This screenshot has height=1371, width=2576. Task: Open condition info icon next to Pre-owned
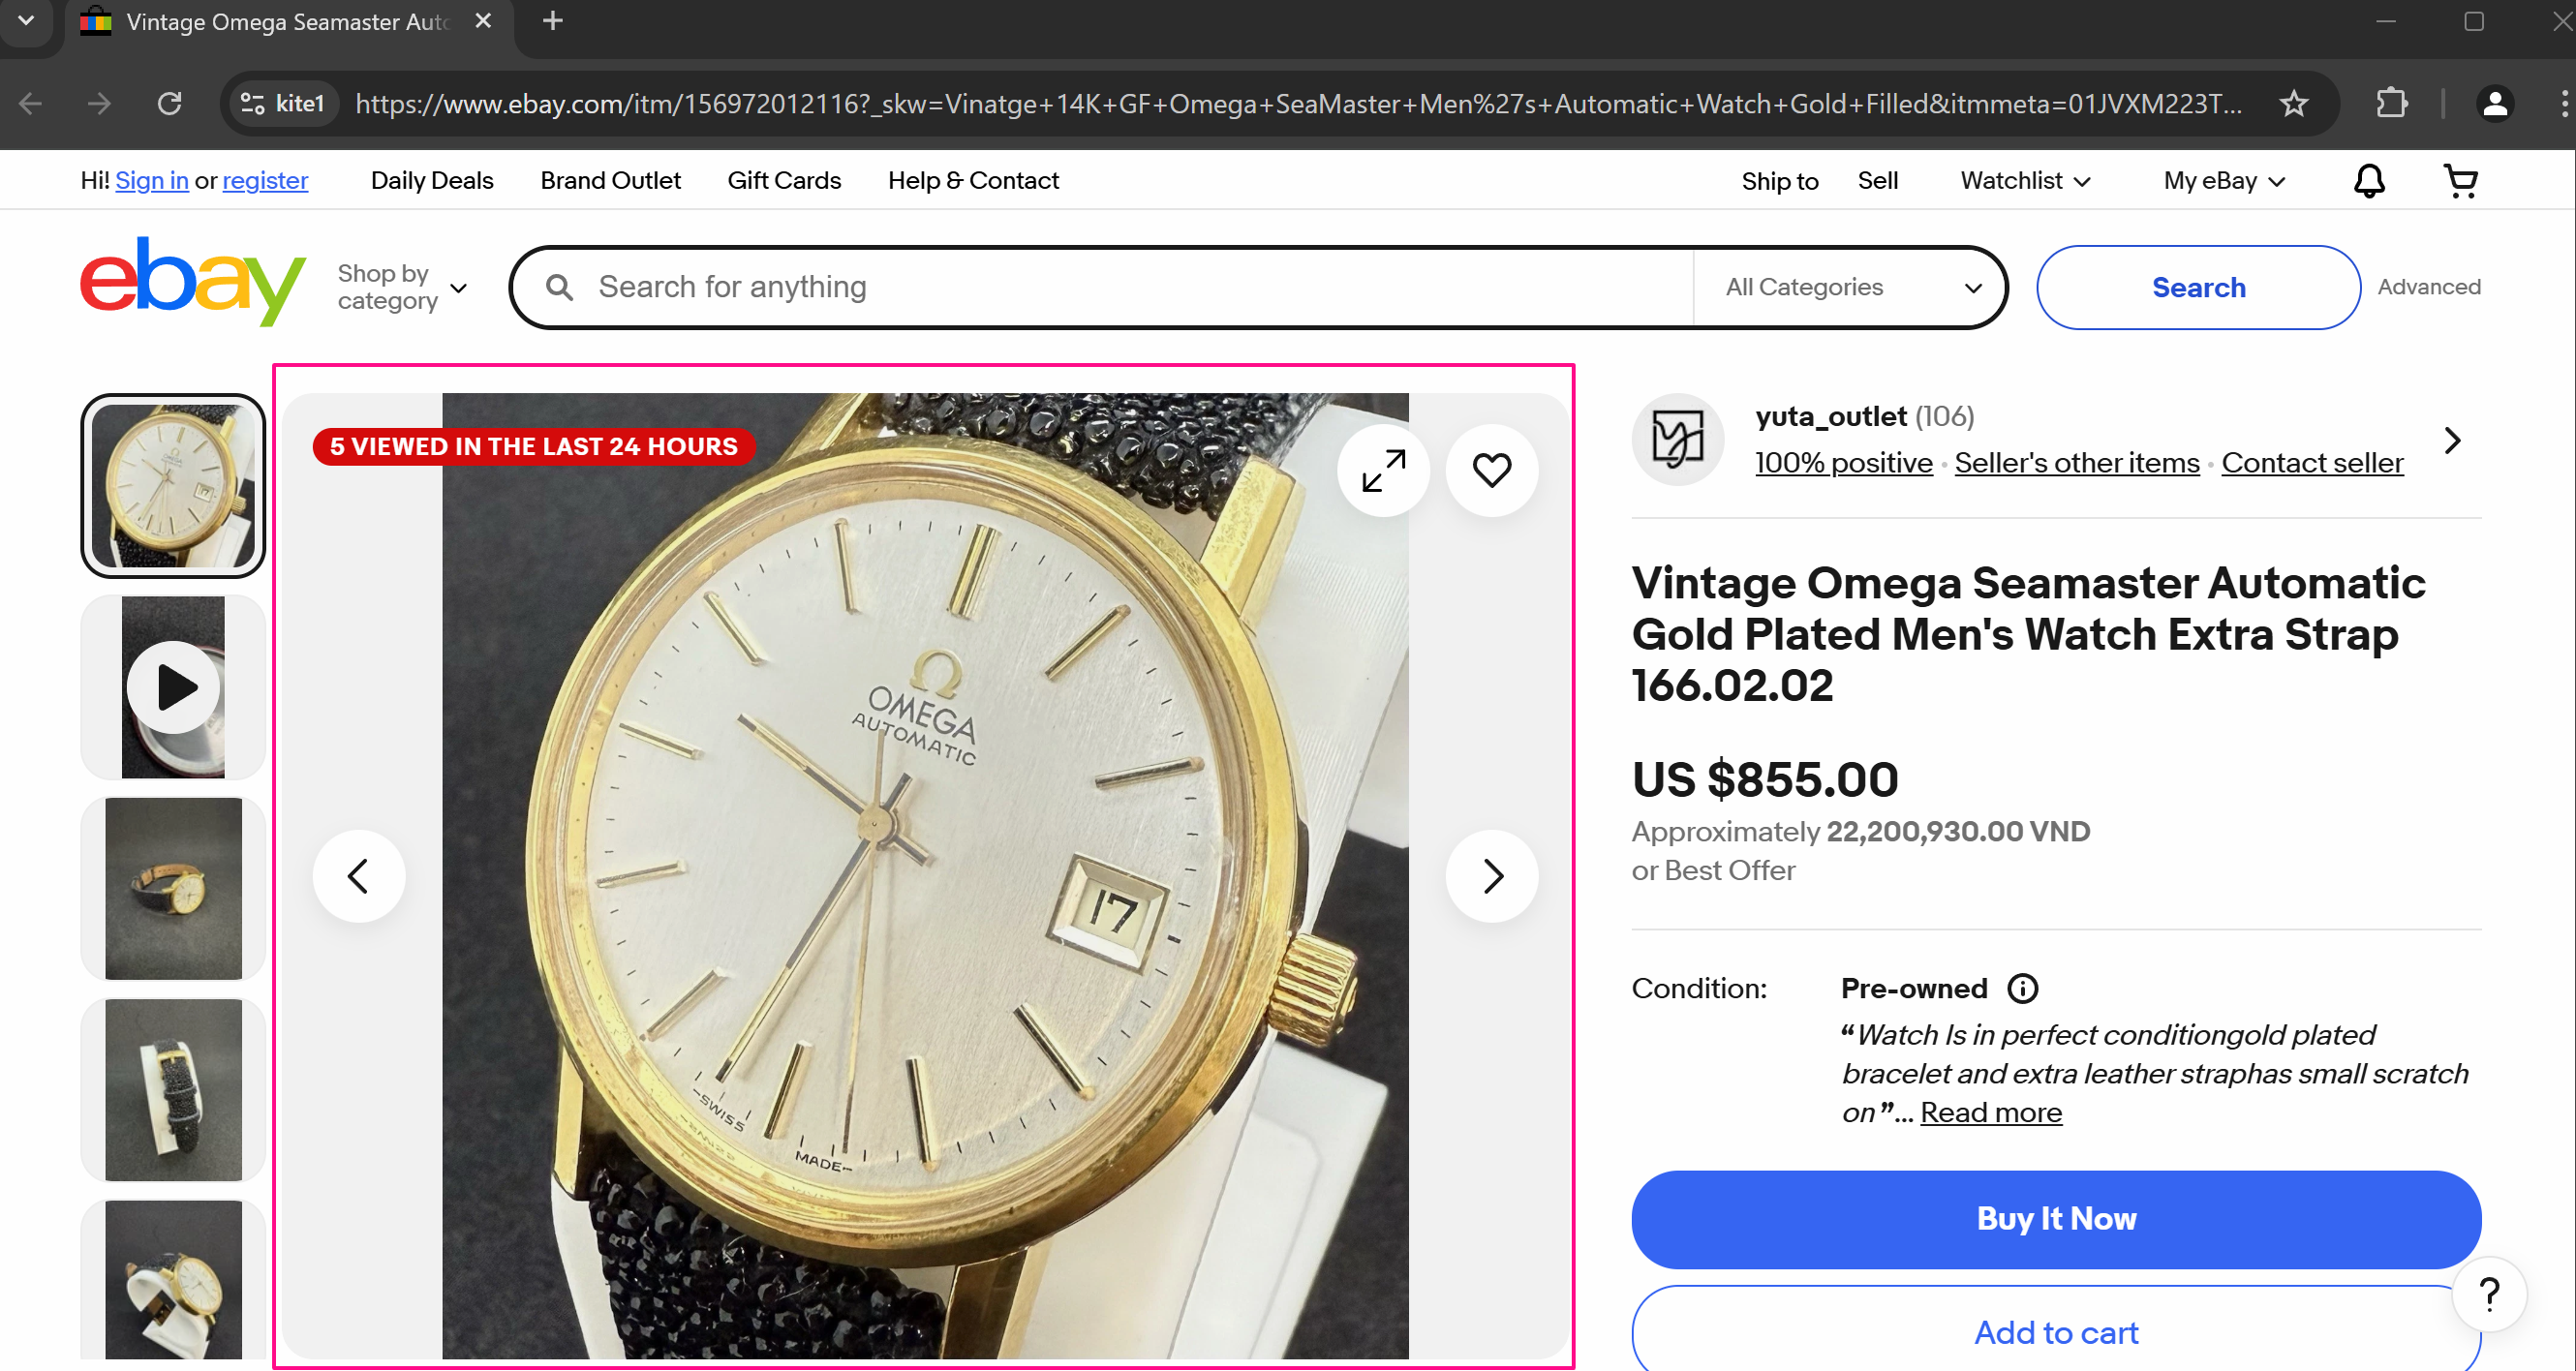pyautogui.click(x=2022, y=989)
